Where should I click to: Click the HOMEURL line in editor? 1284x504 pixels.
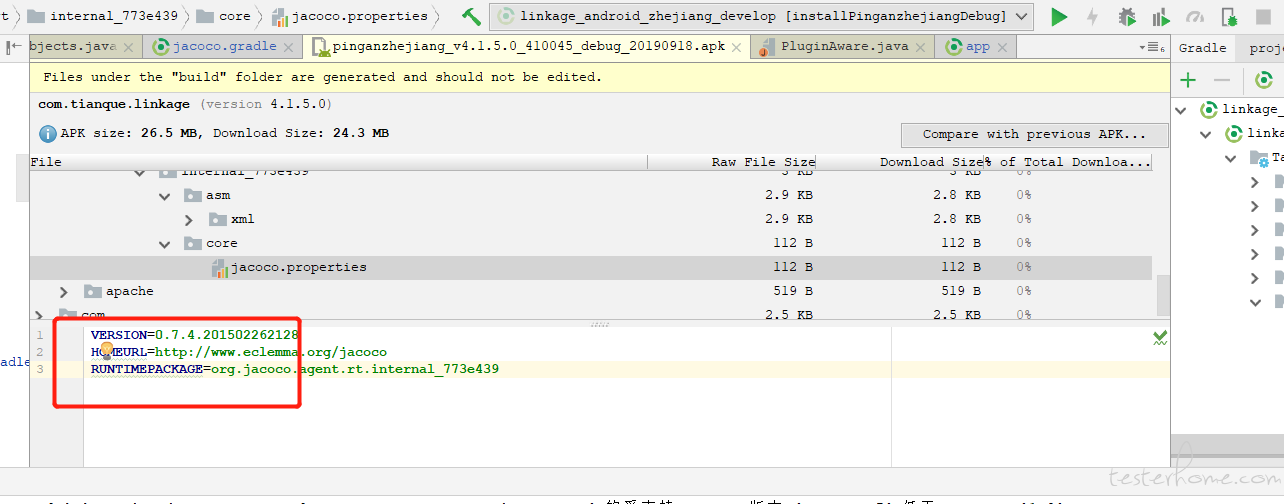(x=238, y=352)
